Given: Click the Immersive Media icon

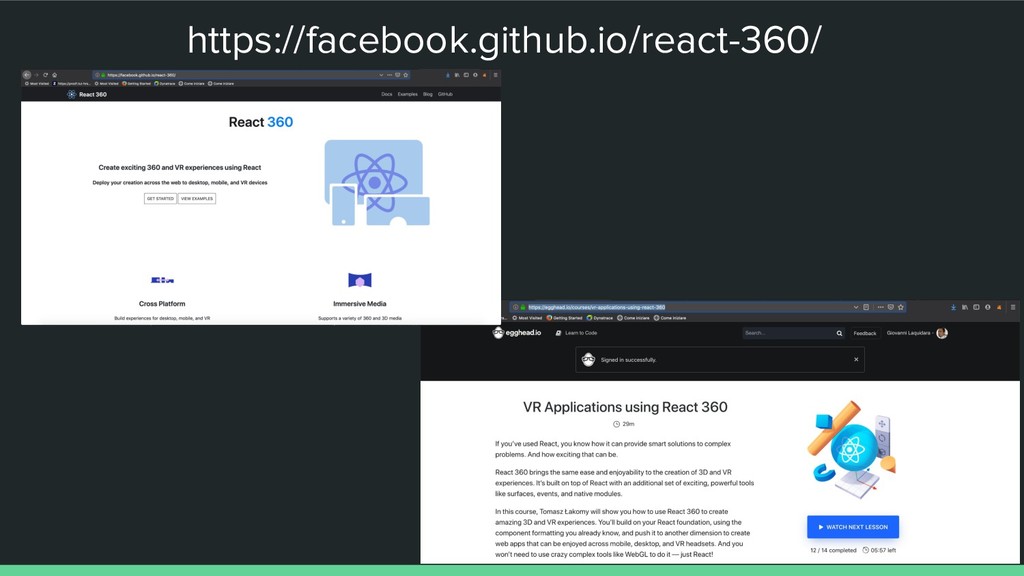Looking at the screenshot, I should 360,280.
